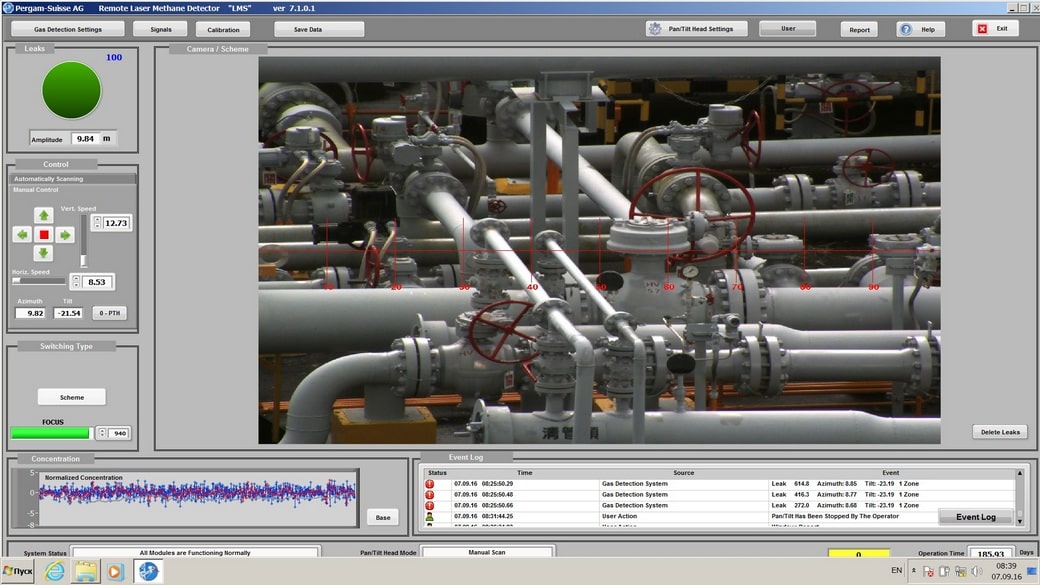Decrease Vert. Speed with stepper down arrow
The image size is (1040, 585).
tap(98, 226)
